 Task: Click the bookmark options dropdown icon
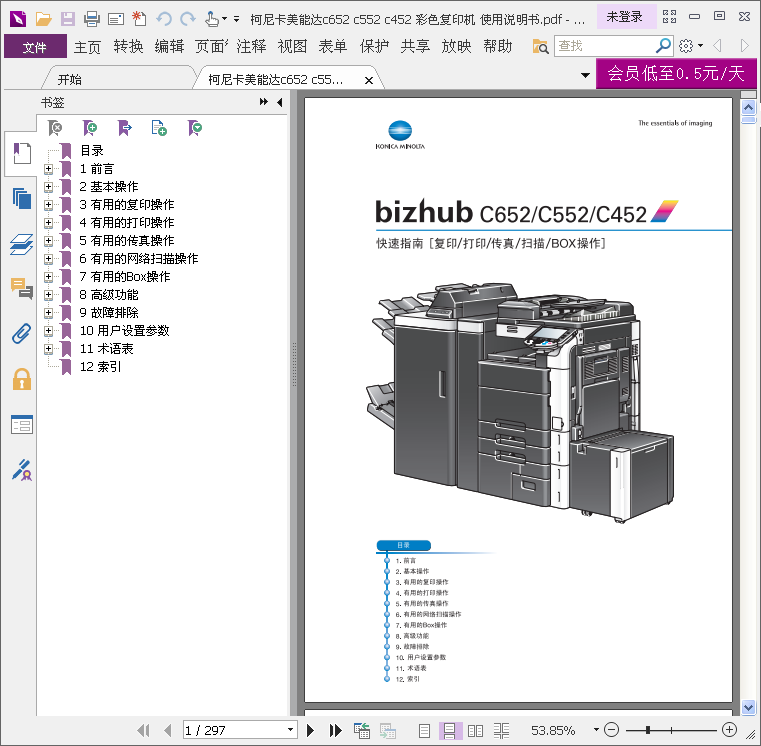(x=195, y=128)
